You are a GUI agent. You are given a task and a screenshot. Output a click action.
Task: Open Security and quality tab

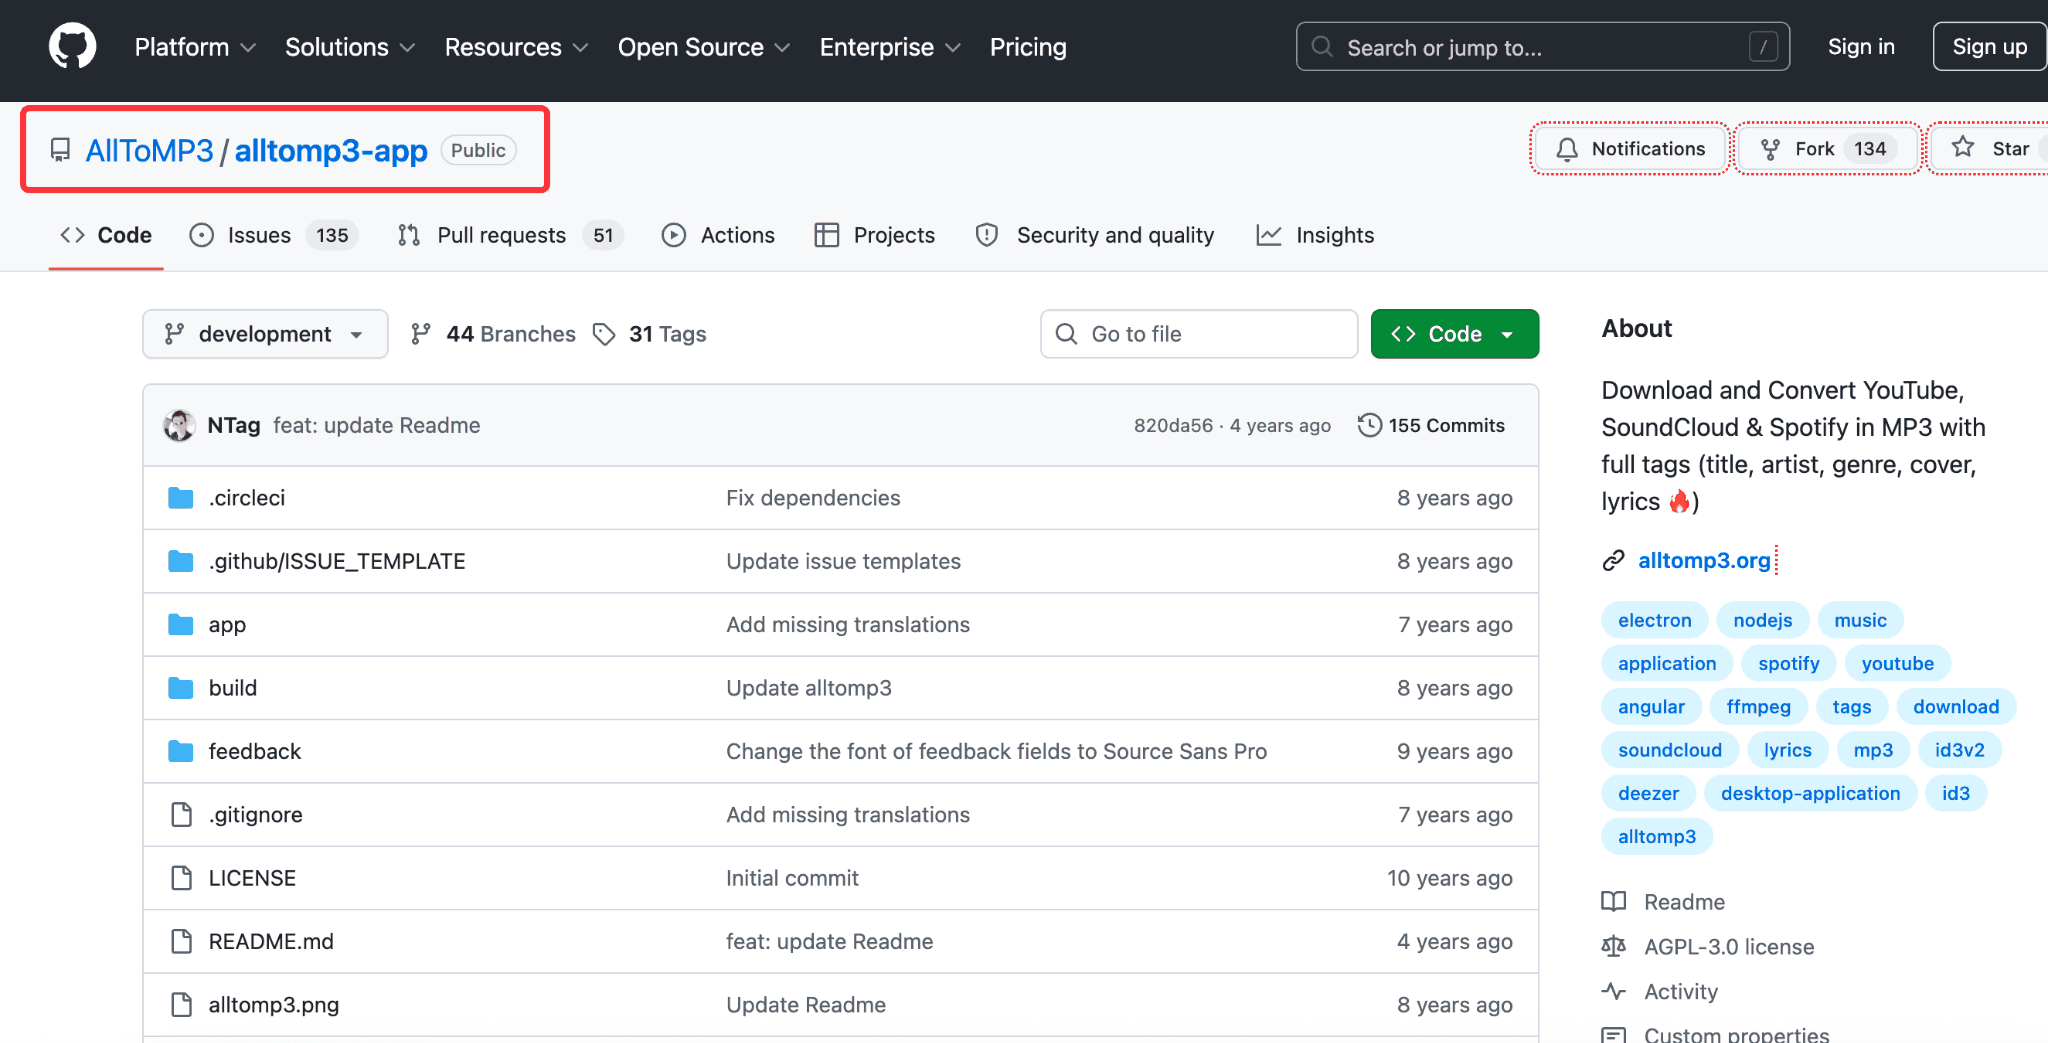pyautogui.click(x=1095, y=235)
